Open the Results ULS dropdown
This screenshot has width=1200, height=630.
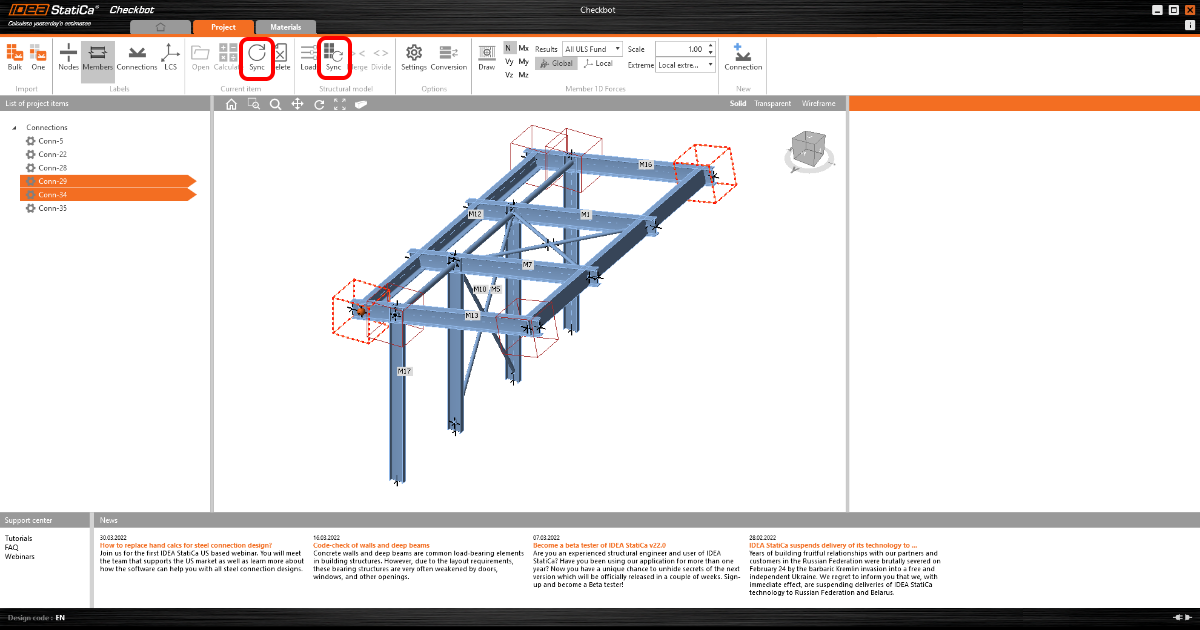pyautogui.click(x=592, y=49)
